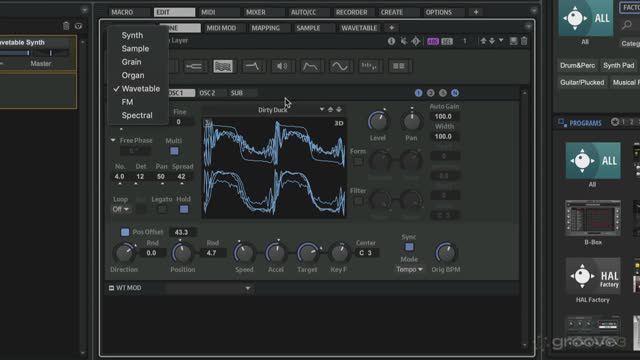This screenshot has width=640, height=360.
Task: Open the modulation matrix section icon
Action: (399, 66)
